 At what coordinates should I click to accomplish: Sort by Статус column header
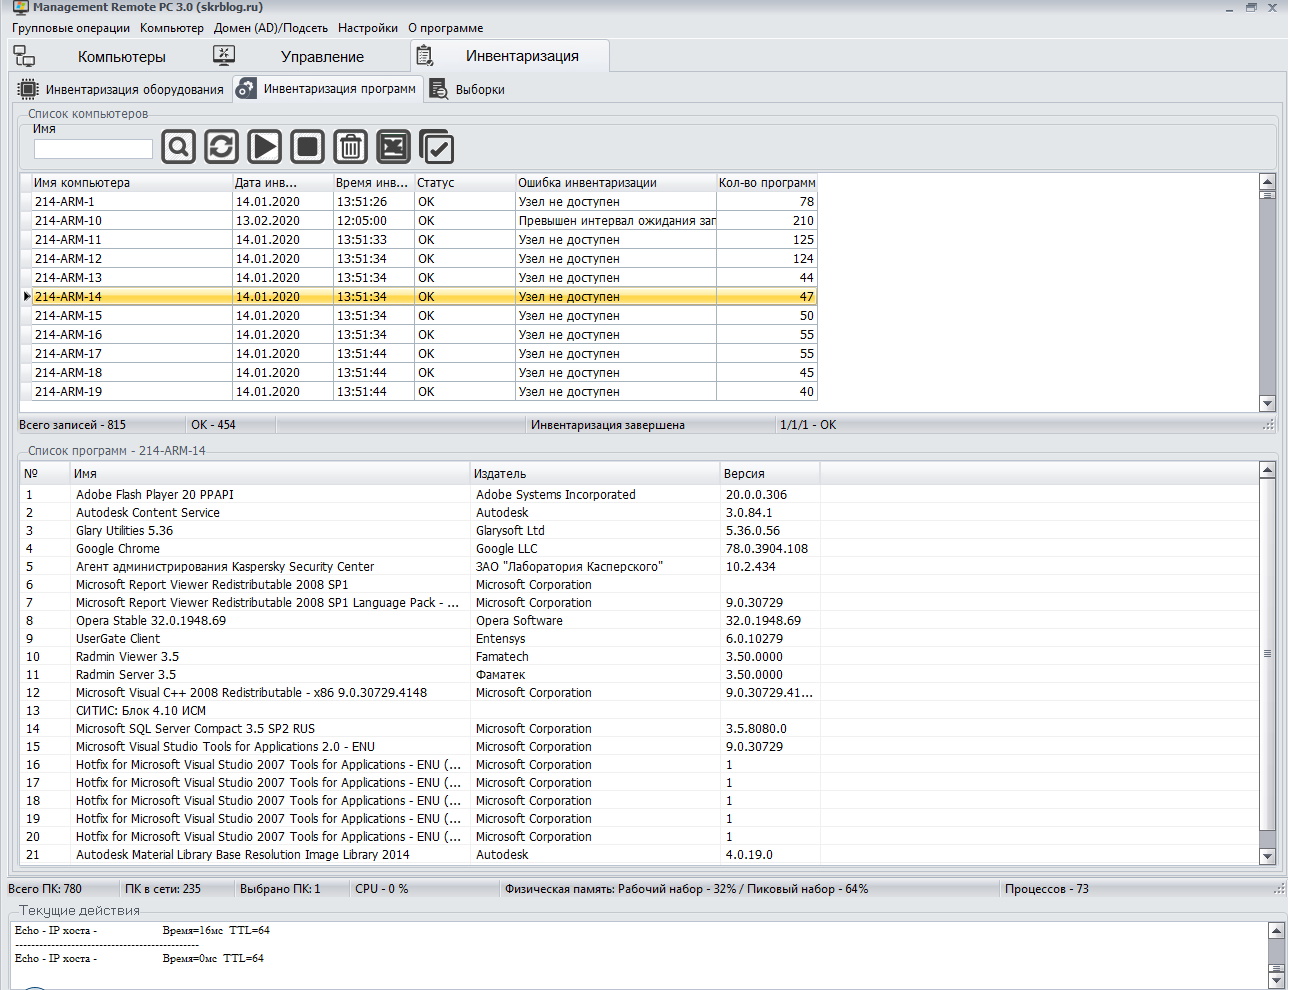[465, 183]
